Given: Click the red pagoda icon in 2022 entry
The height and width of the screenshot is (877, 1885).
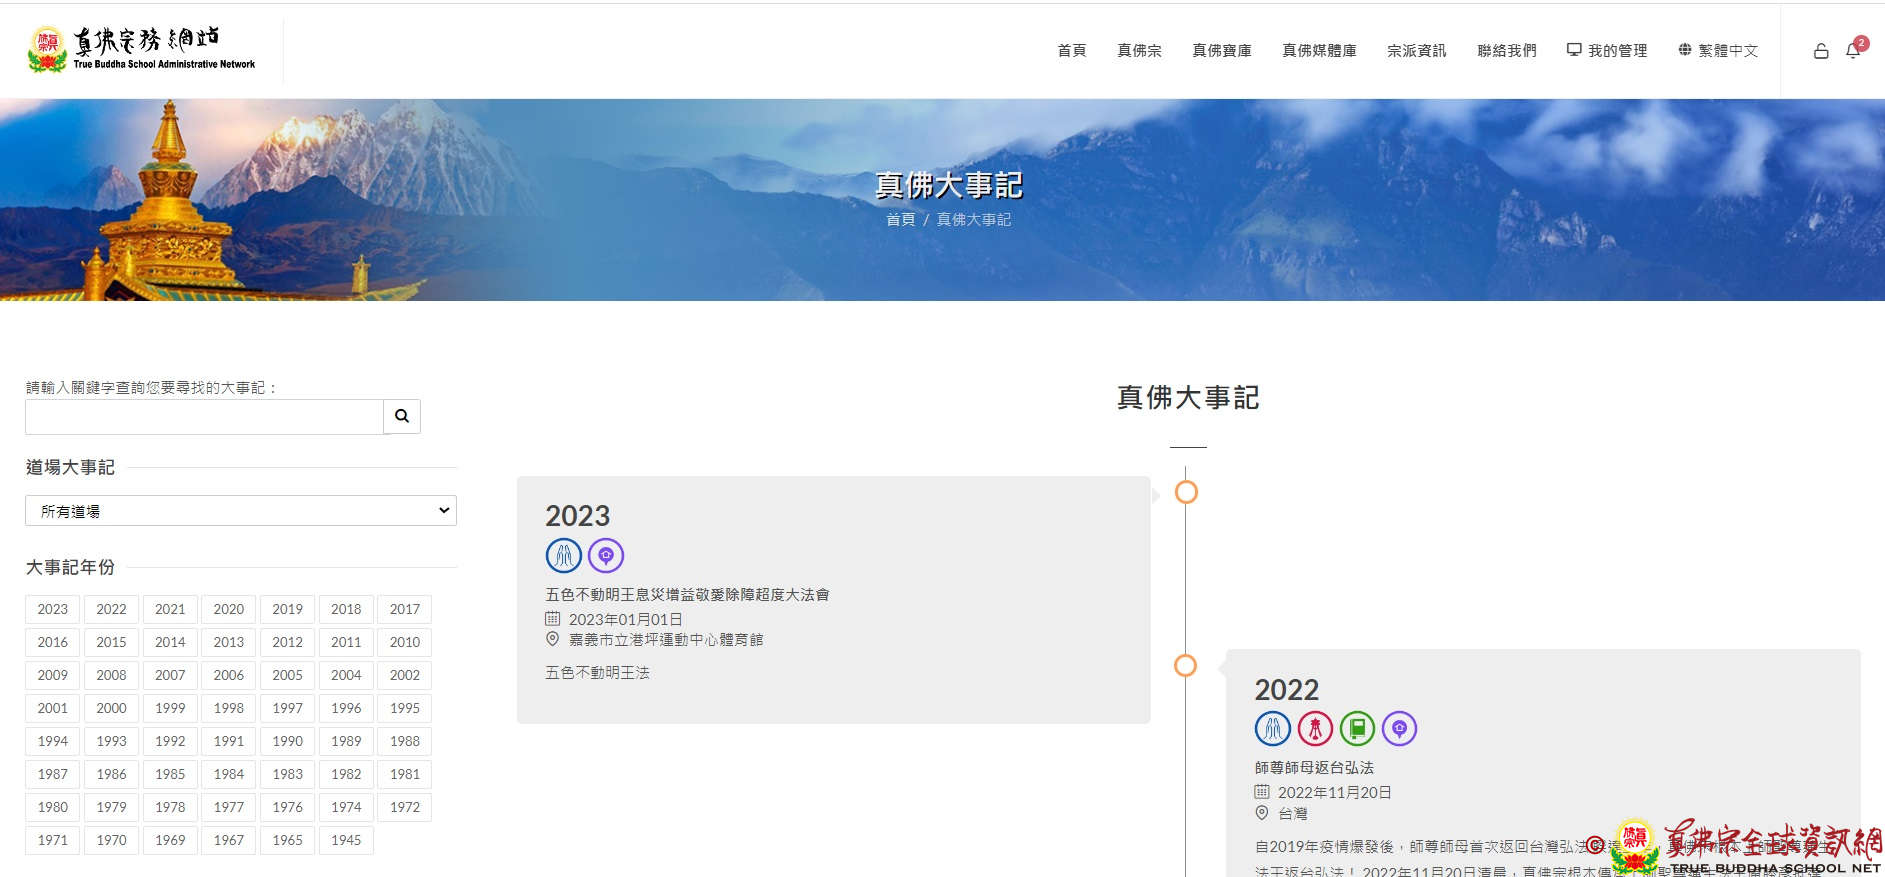Looking at the screenshot, I should pos(1315,729).
